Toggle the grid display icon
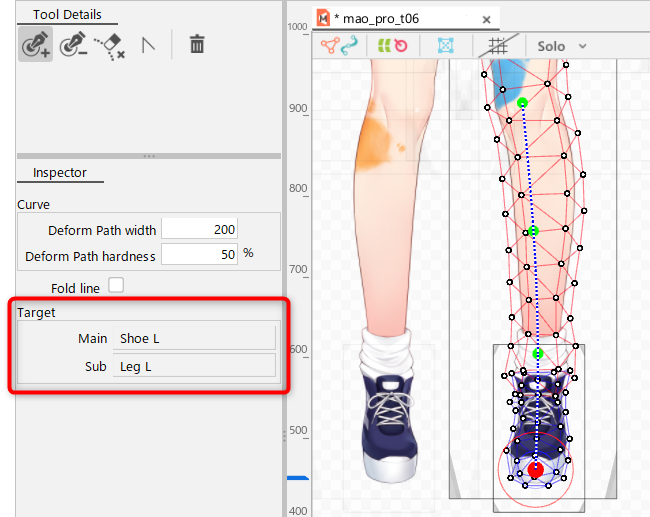This screenshot has width=650, height=517. coord(498,46)
